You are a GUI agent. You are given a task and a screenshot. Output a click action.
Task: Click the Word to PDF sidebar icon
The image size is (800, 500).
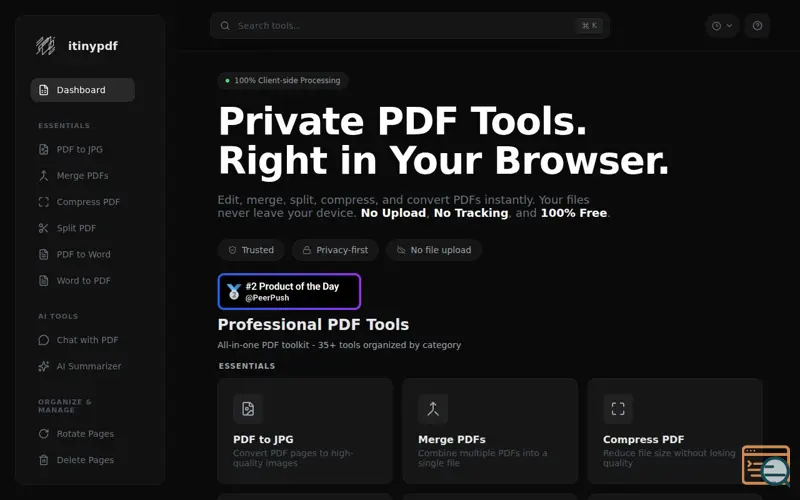coord(44,281)
